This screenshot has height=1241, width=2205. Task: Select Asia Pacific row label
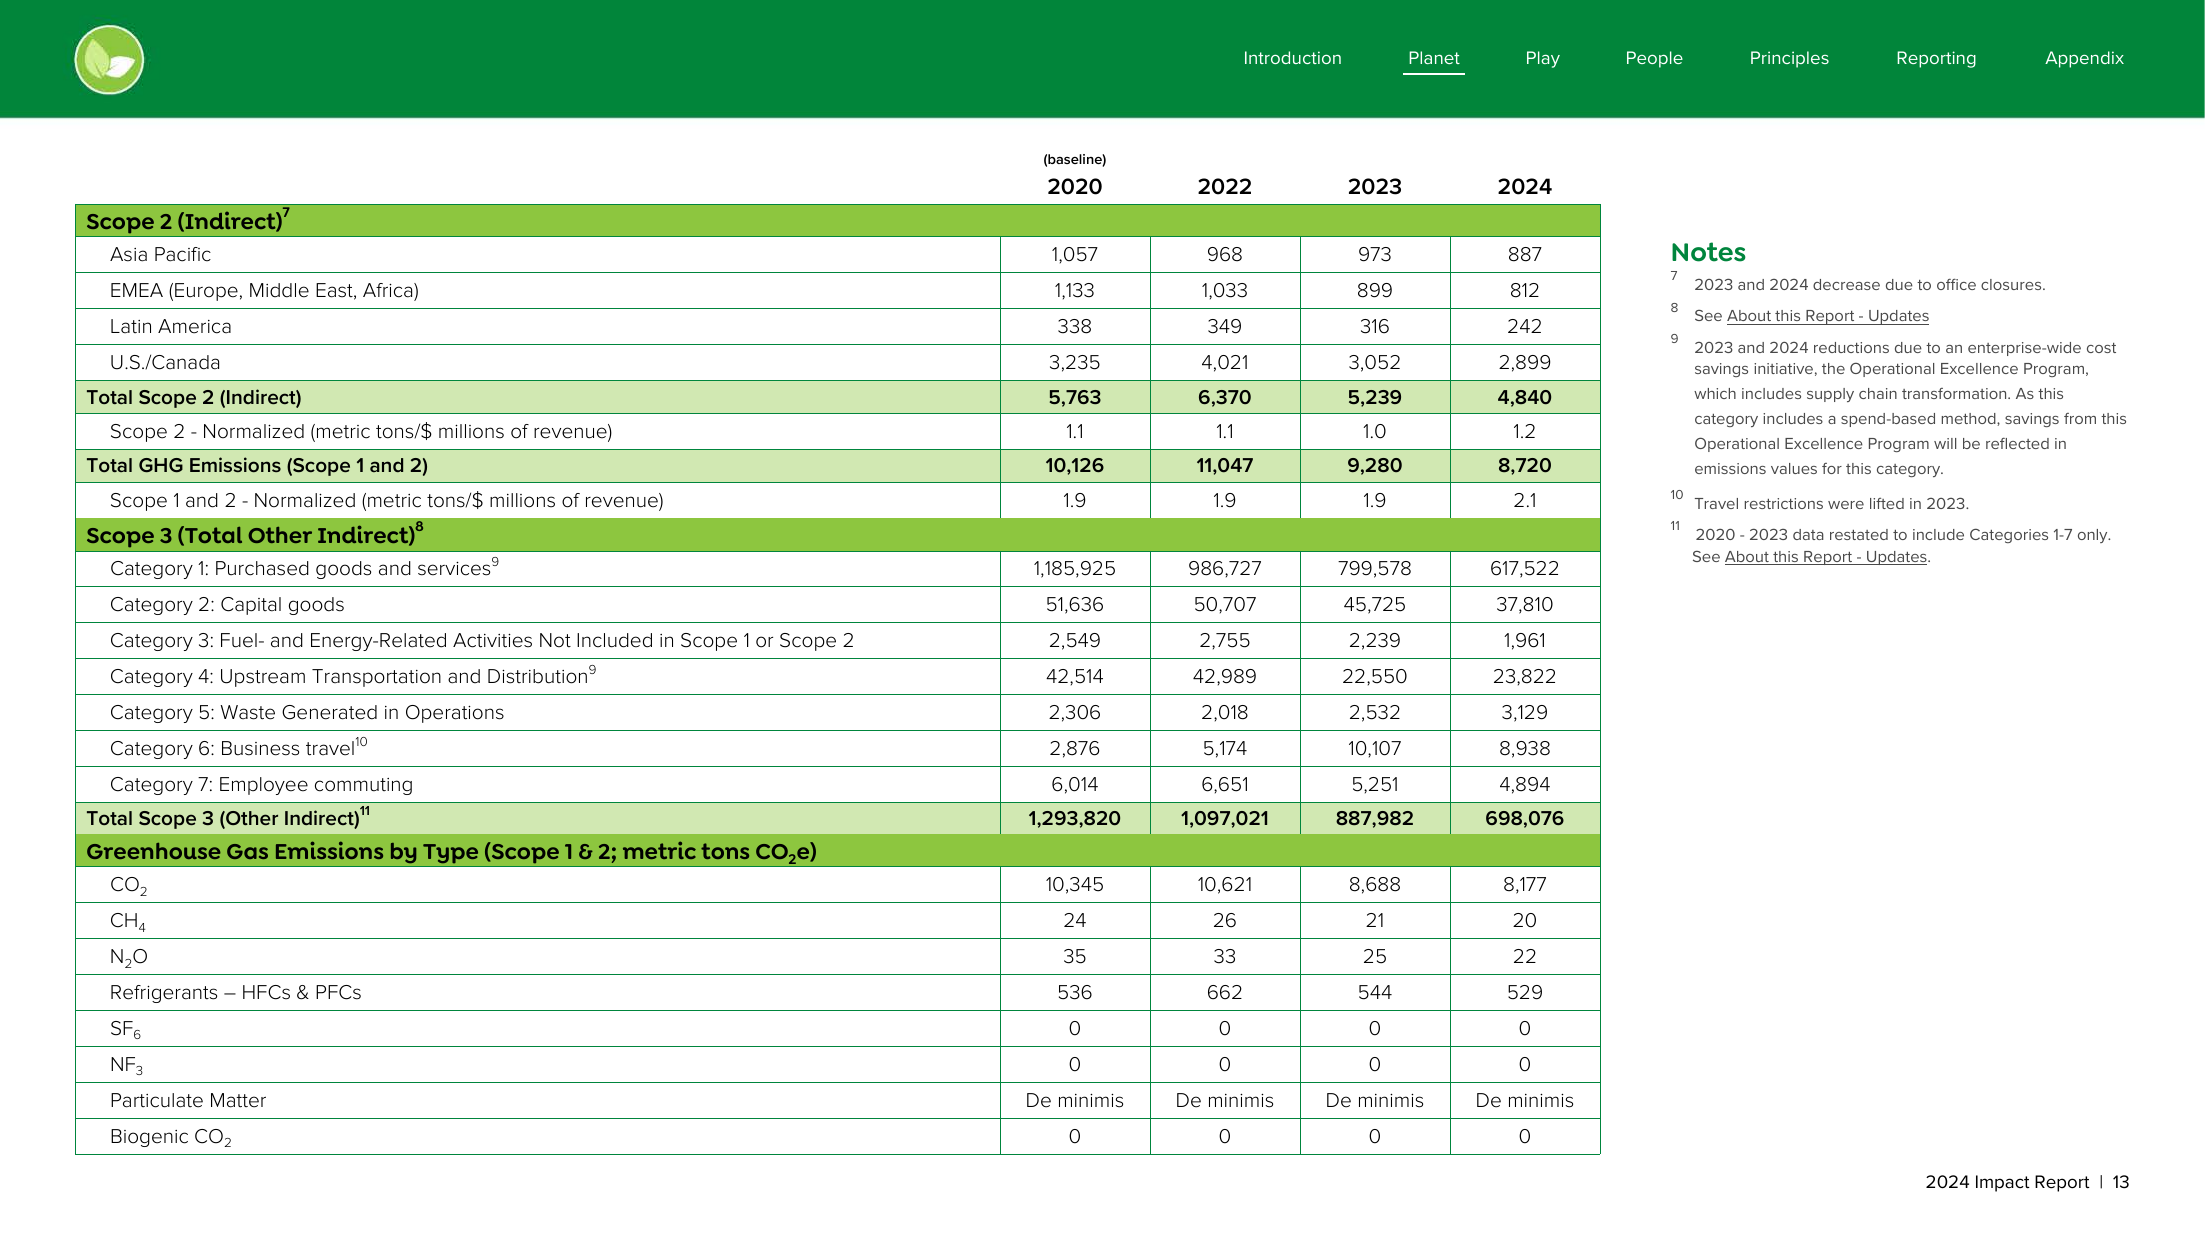pyautogui.click(x=160, y=255)
